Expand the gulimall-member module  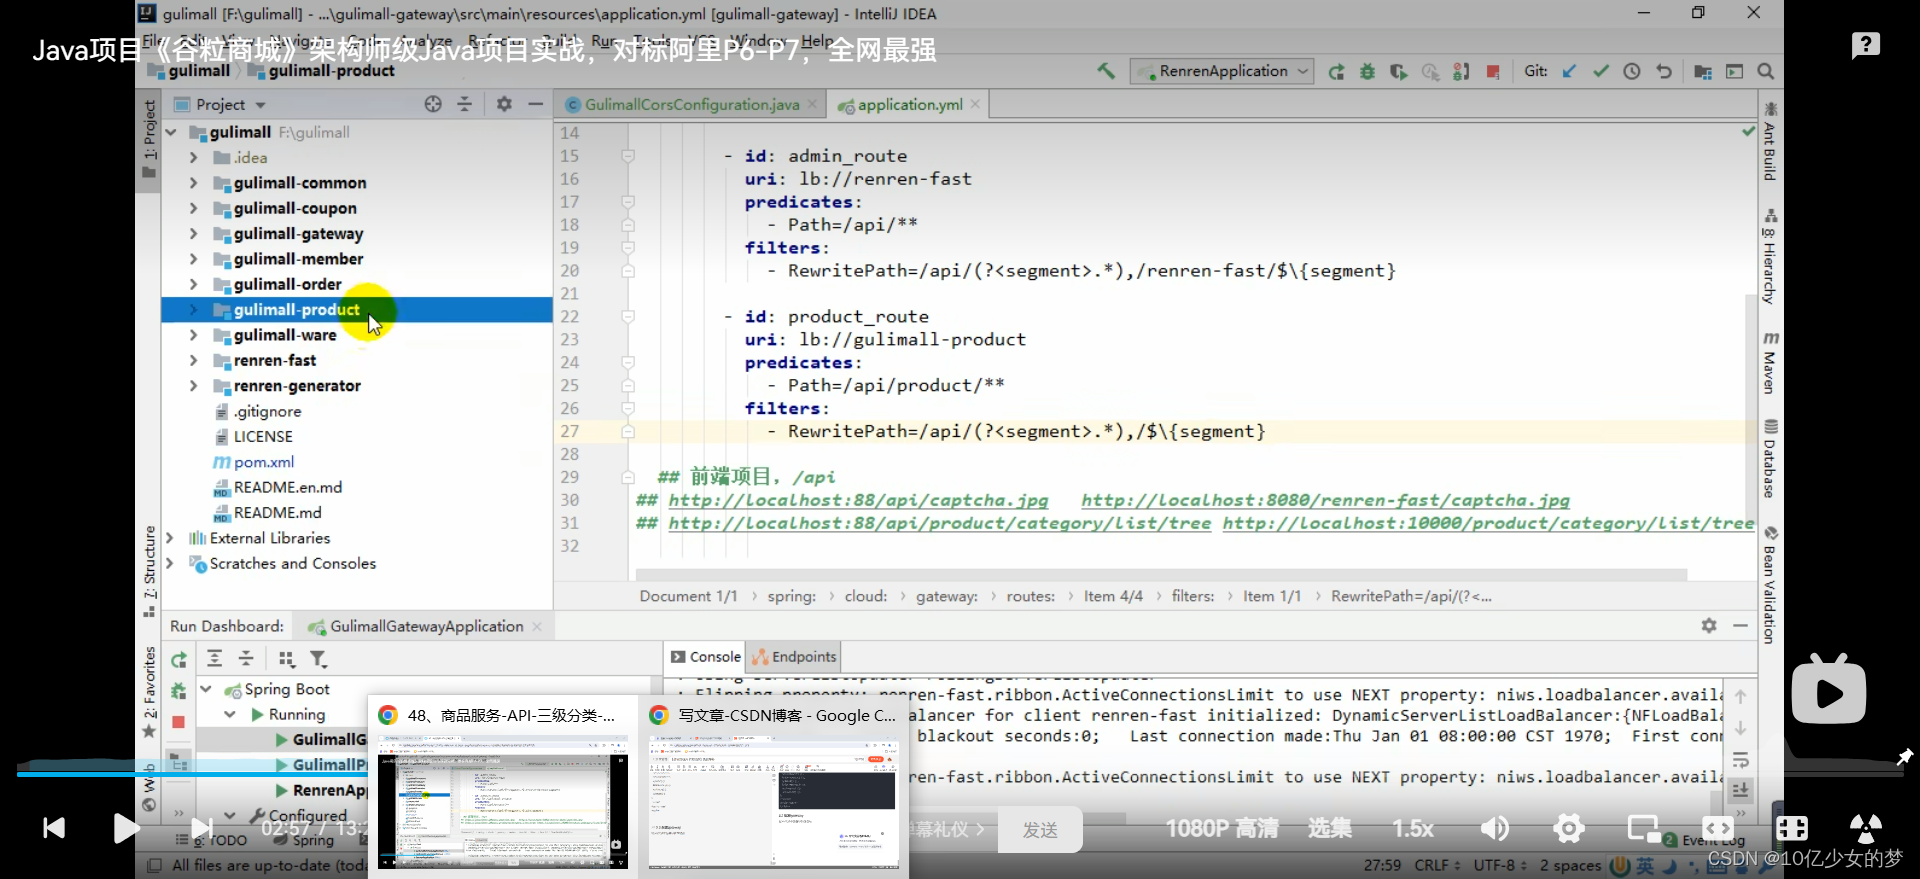(194, 259)
